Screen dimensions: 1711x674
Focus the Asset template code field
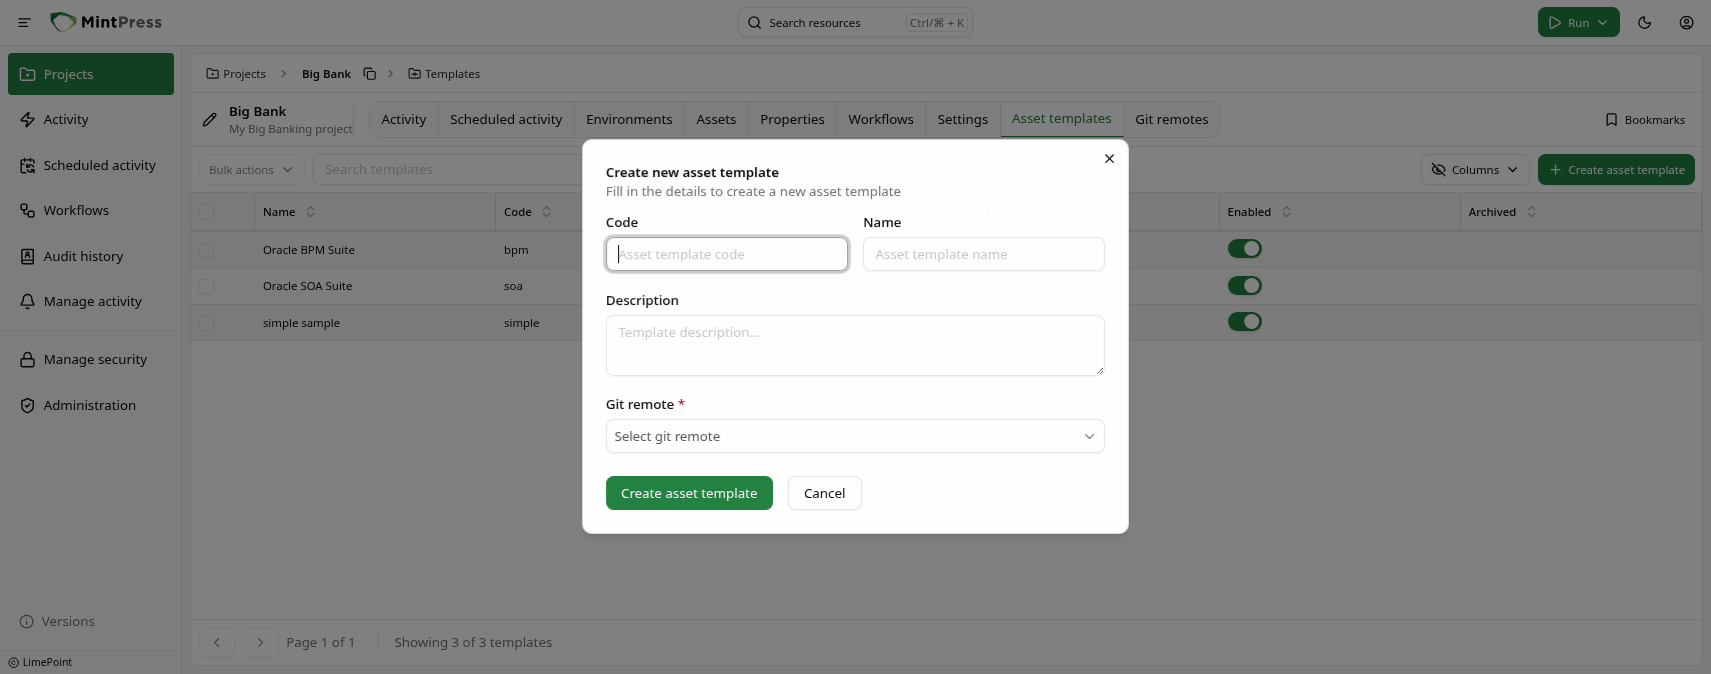tap(727, 254)
